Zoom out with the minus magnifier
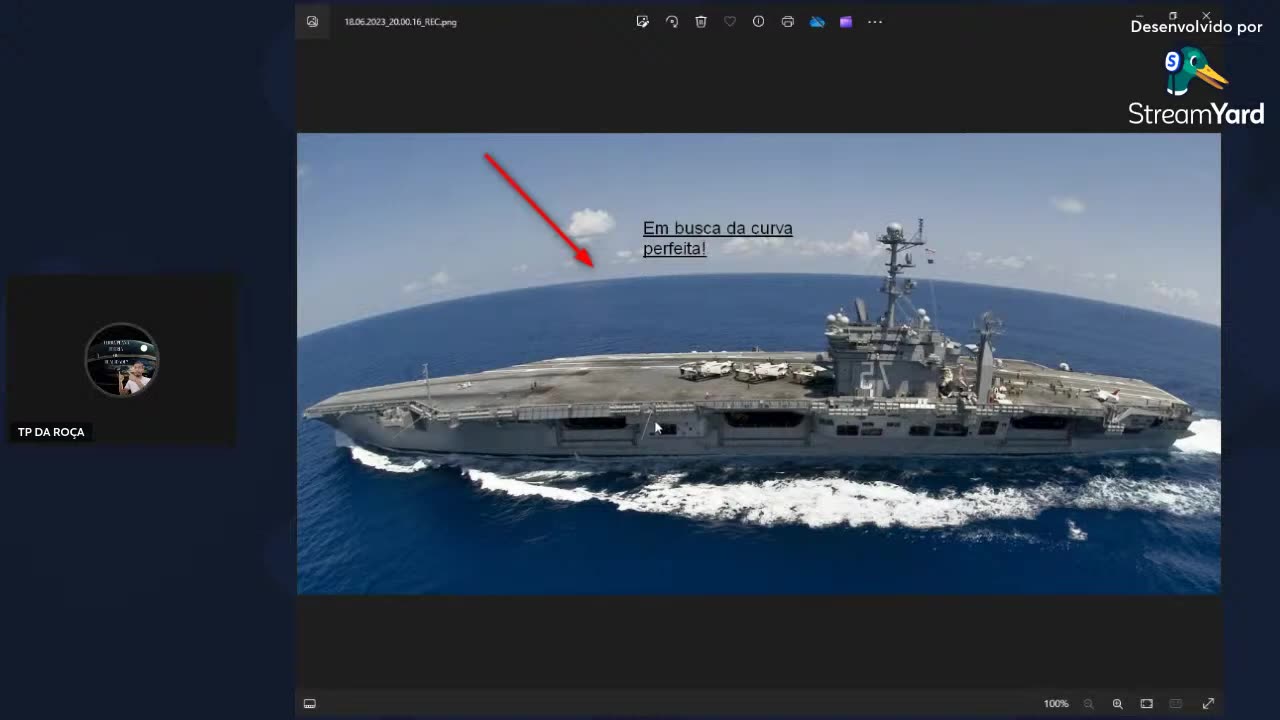The image size is (1280, 720). click(x=1089, y=704)
